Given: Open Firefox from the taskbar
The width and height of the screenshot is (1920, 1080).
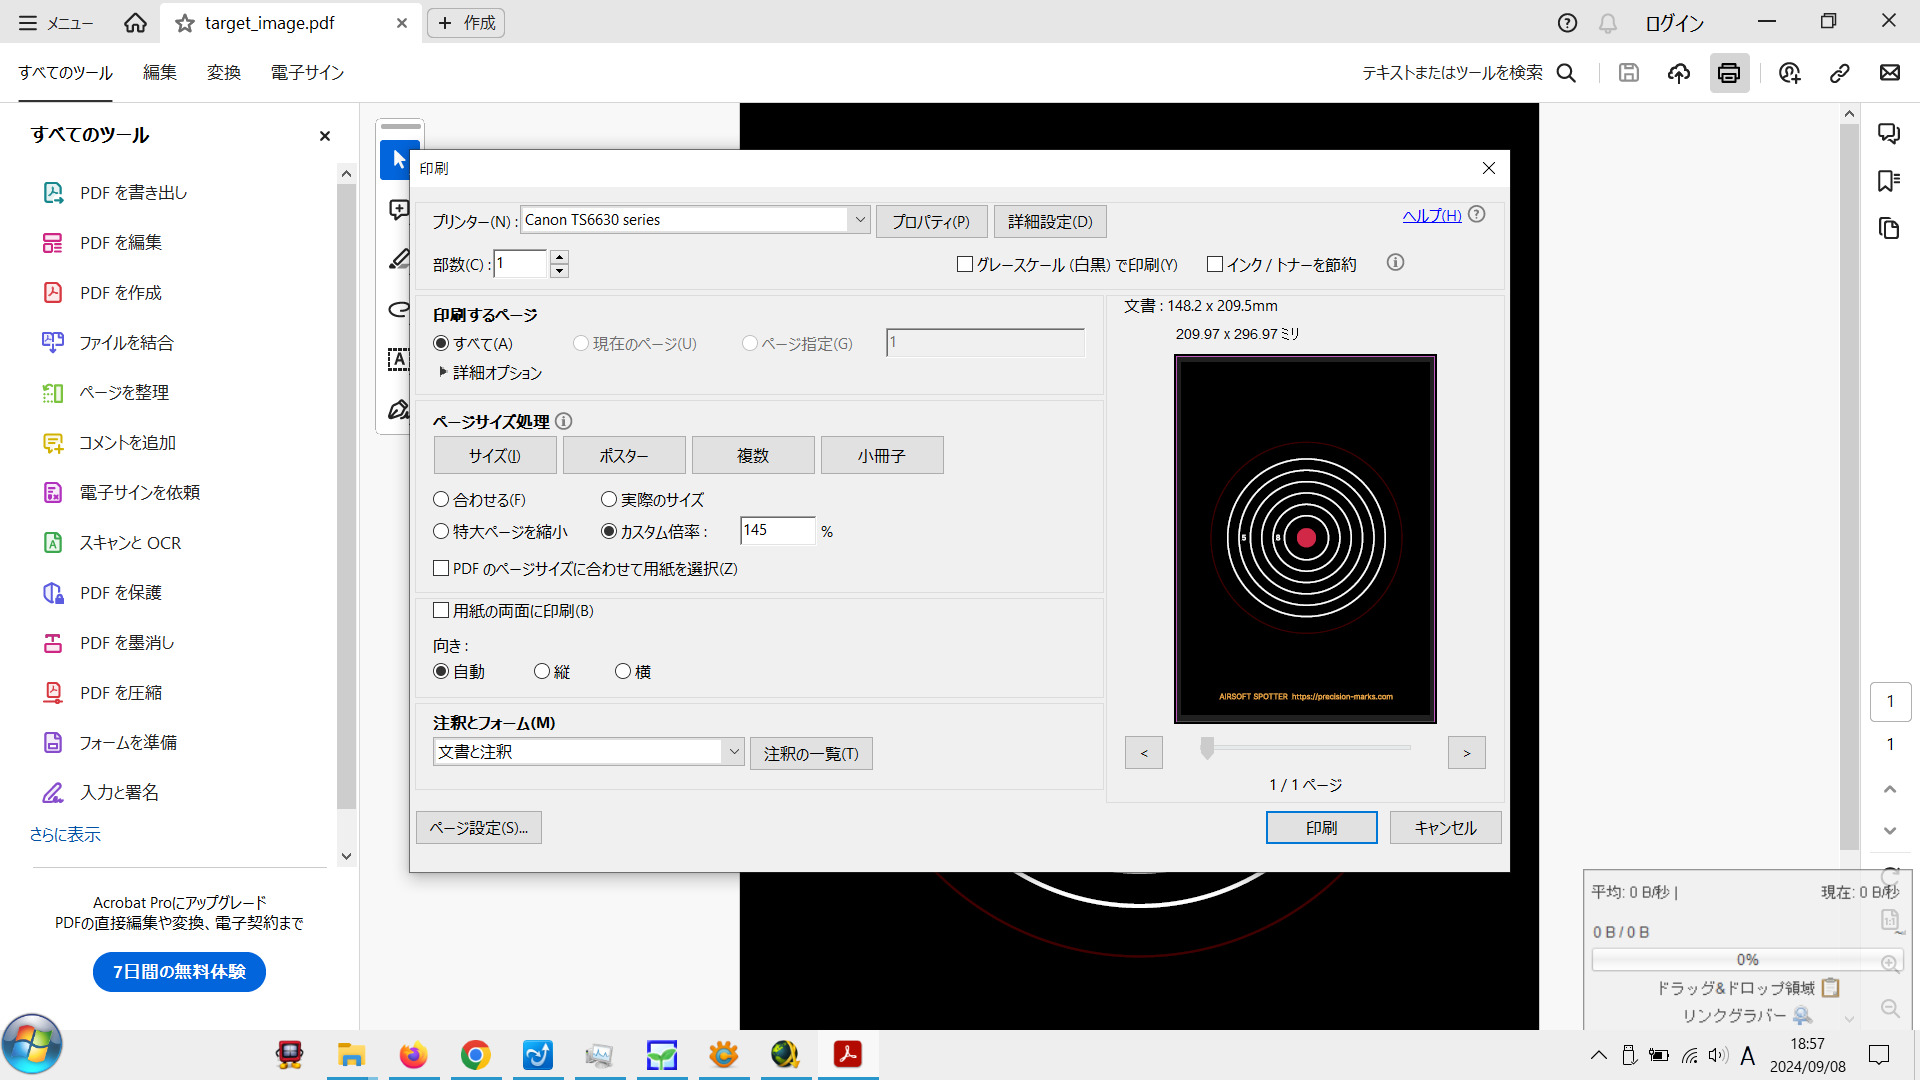Looking at the screenshot, I should coord(413,1055).
